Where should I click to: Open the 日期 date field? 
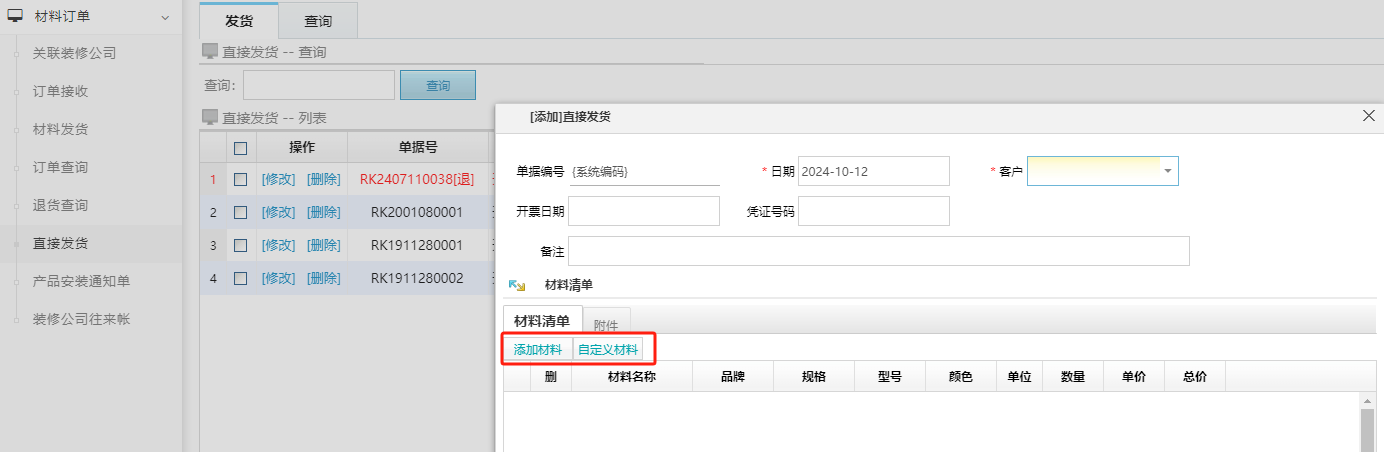click(x=873, y=171)
